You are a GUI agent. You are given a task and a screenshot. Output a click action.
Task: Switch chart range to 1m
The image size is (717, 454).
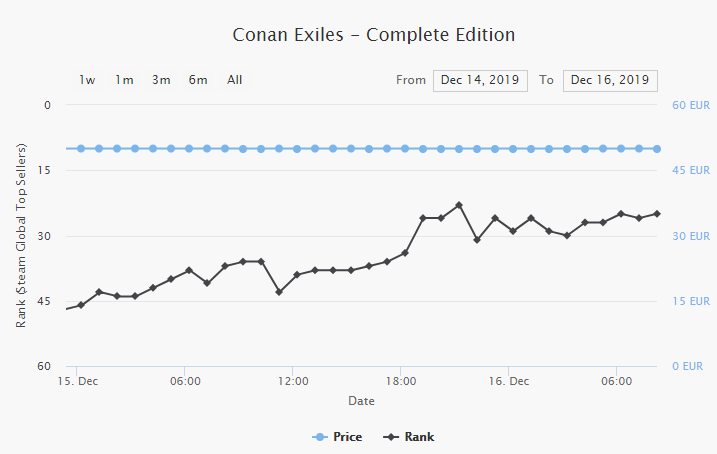pyautogui.click(x=124, y=80)
